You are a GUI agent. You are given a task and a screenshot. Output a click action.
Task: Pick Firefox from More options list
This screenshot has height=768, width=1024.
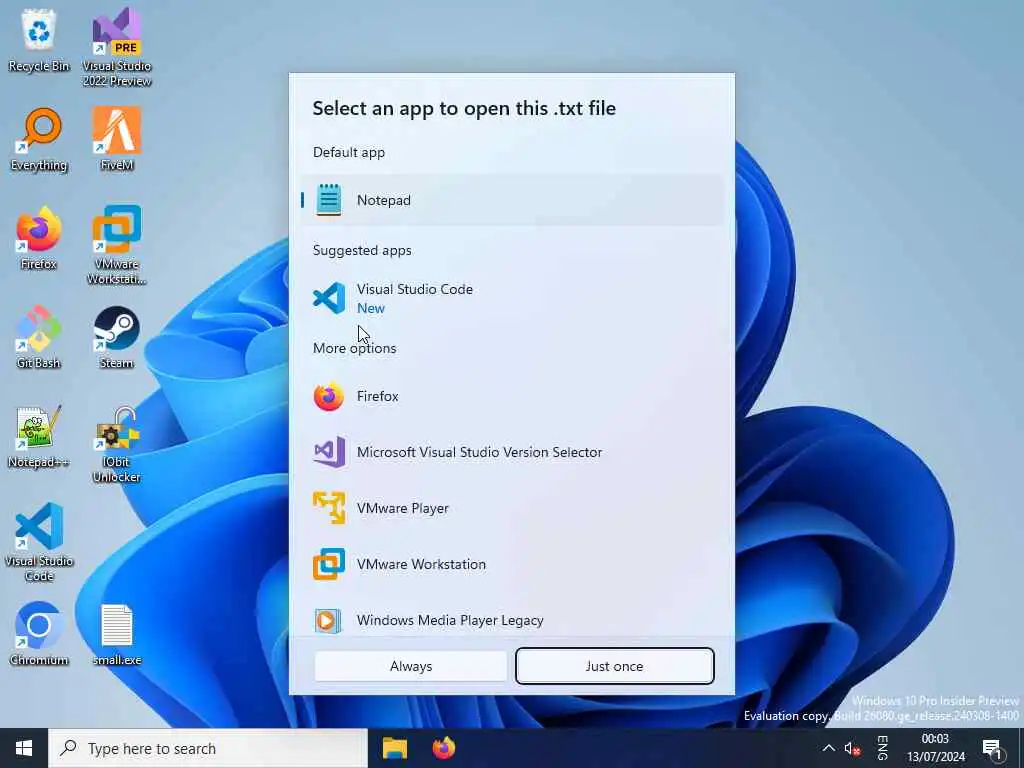pyautogui.click(x=512, y=396)
